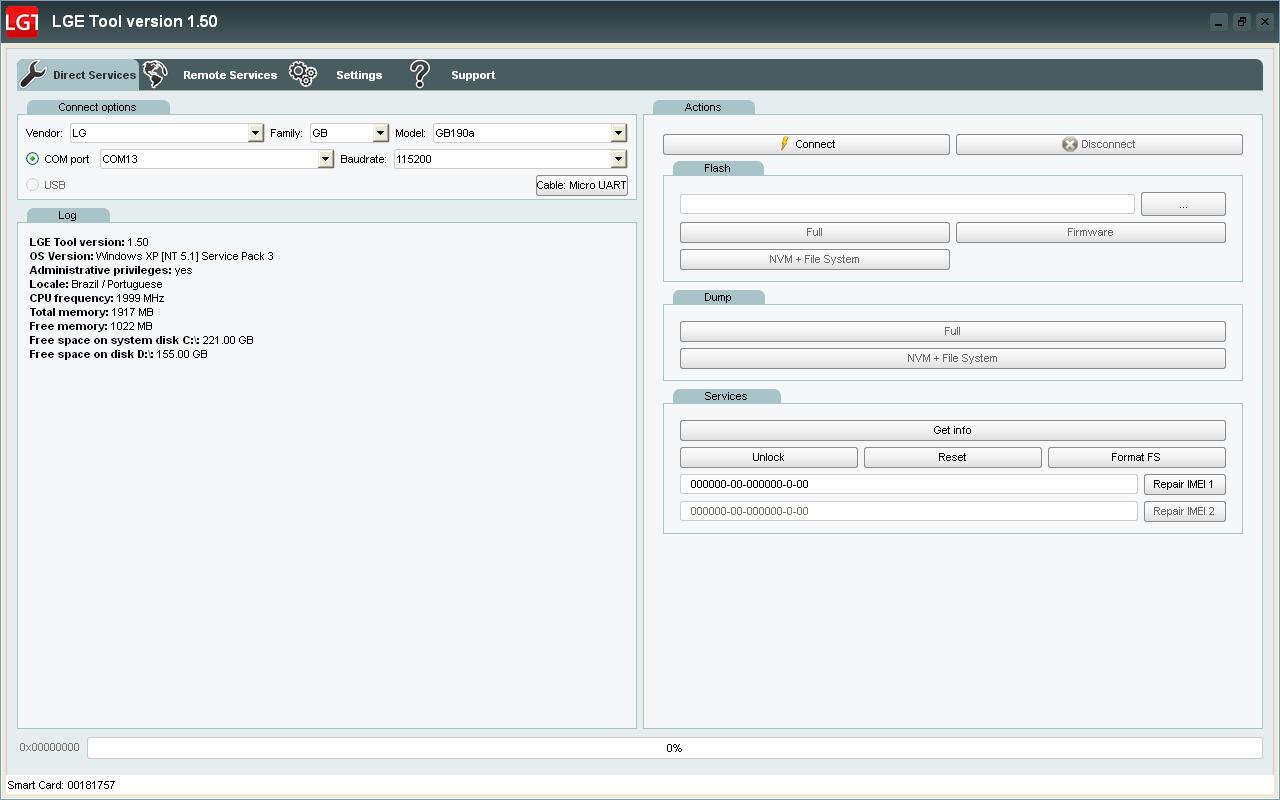Click the Full button under Flash
This screenshot has height=800, width=1280.
click(815, 232)
